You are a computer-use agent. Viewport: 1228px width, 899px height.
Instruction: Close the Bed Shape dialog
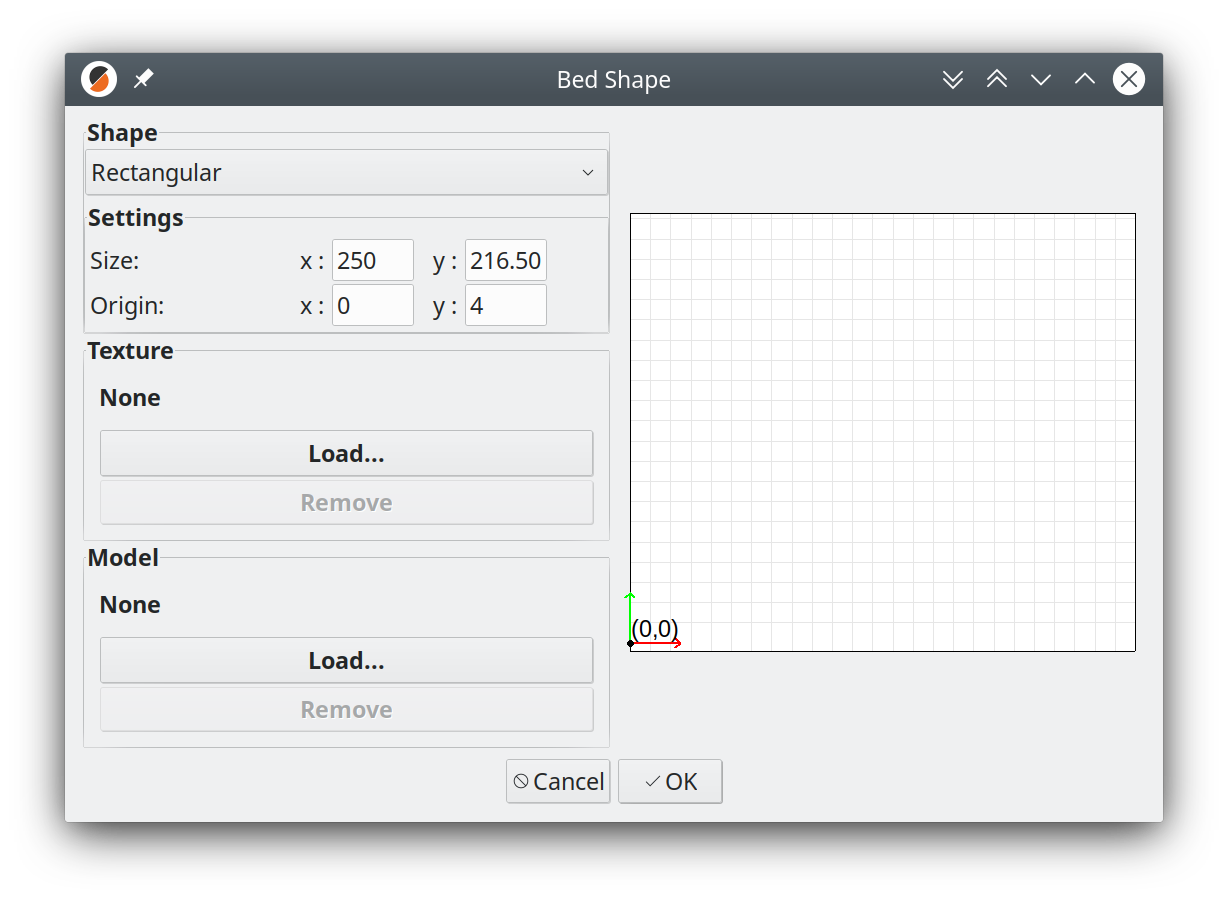click(x=1129, y=79)
